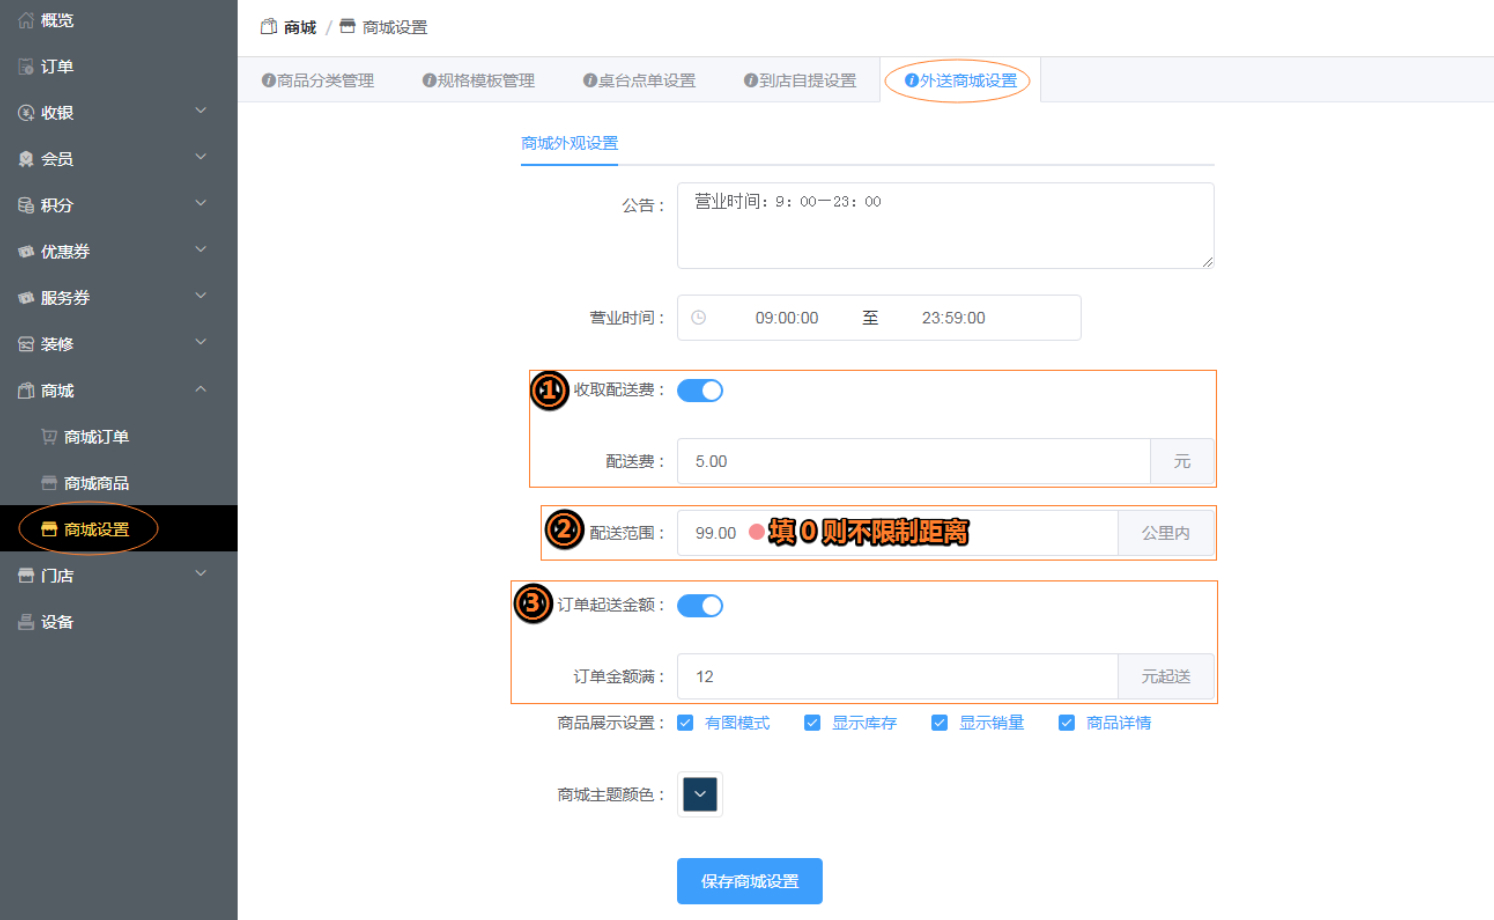This screenshot has height=920, width=1494.
Task: Uncheck the 商品详情 checkbox
Action: point(1067,723)
